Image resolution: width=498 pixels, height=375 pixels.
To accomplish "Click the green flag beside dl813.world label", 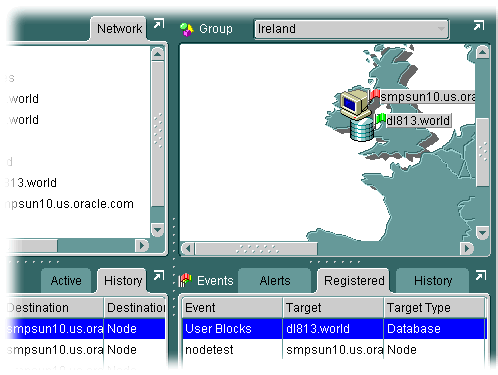I will pyautogui.click(x=380, y=119).
